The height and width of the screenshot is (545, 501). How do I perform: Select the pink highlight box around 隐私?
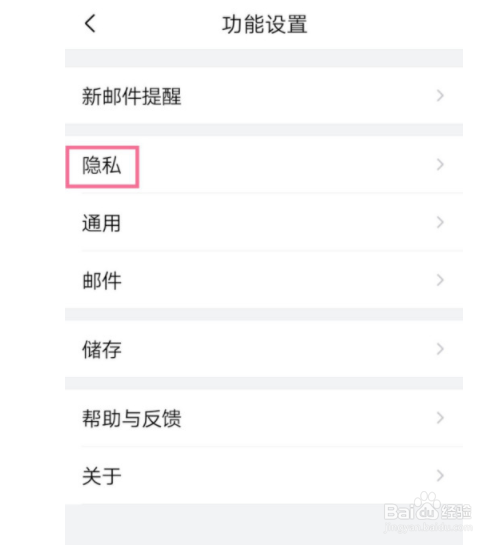pos(102,167)
